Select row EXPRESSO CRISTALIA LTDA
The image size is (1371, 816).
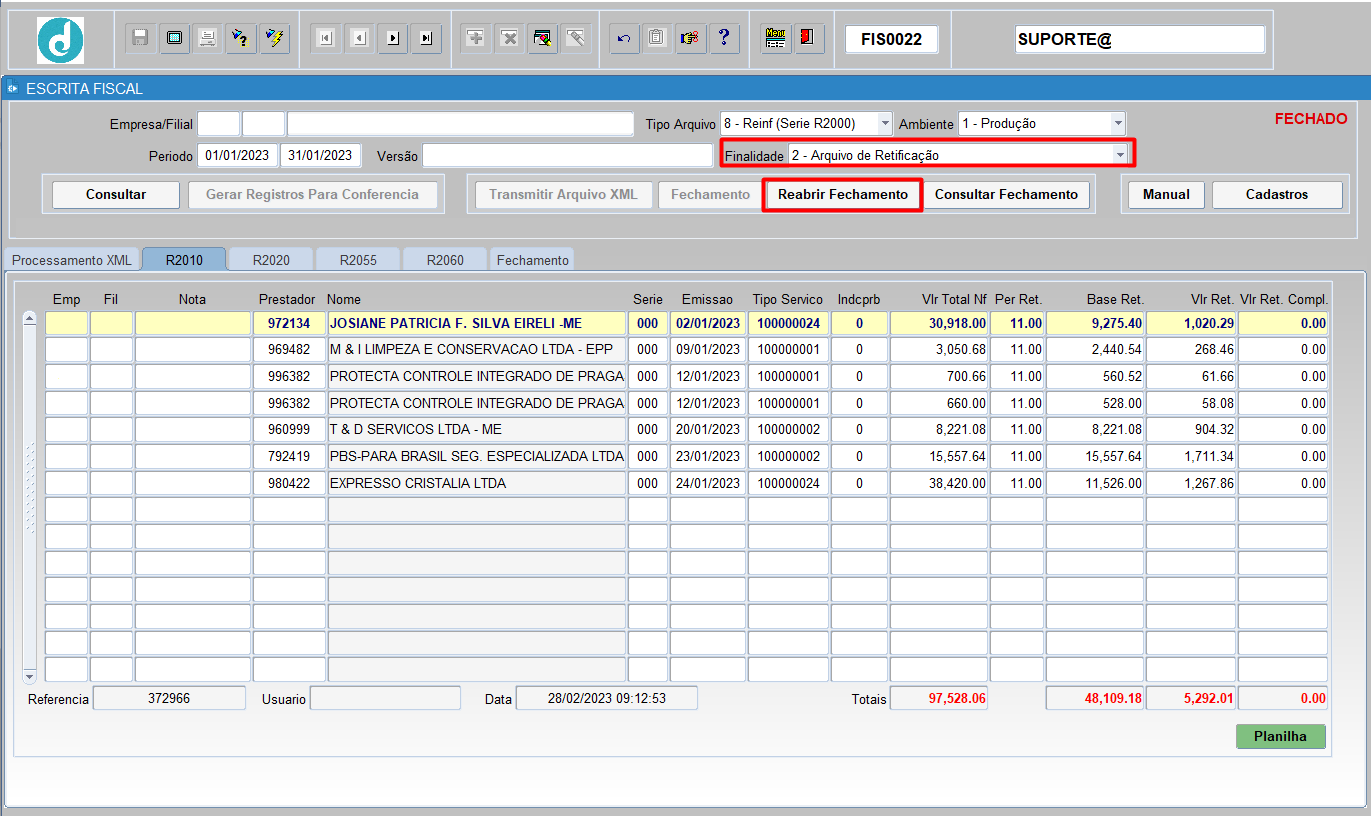pyautogui.click(x=686, y=483)
